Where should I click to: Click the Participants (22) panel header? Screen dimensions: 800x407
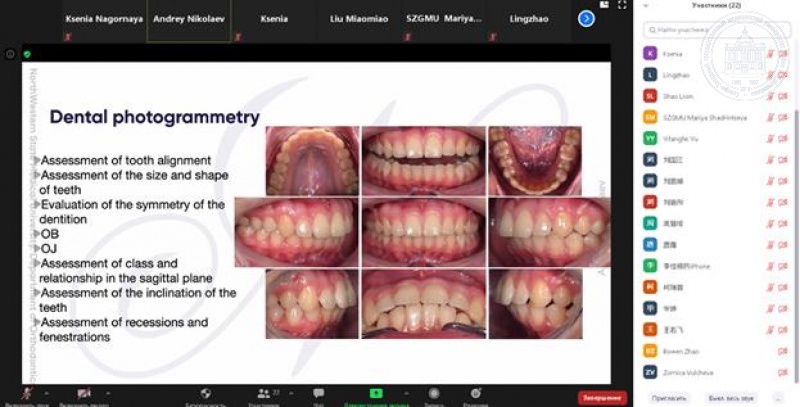pyautogui.click(x=716, y=6)
